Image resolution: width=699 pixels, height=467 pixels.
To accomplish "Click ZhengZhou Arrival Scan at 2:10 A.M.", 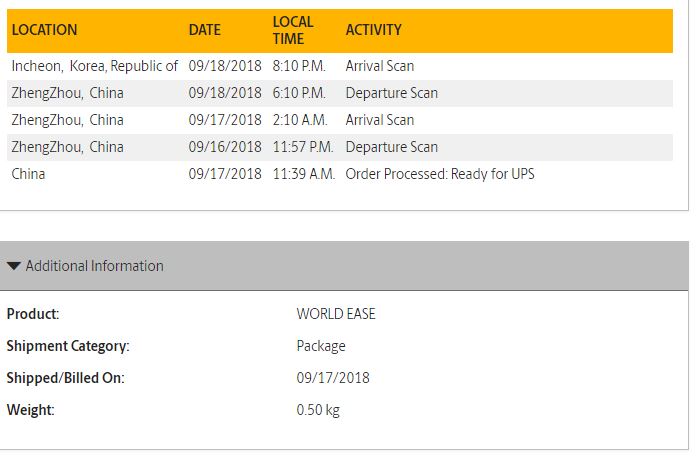I will (x=340, y=120).
